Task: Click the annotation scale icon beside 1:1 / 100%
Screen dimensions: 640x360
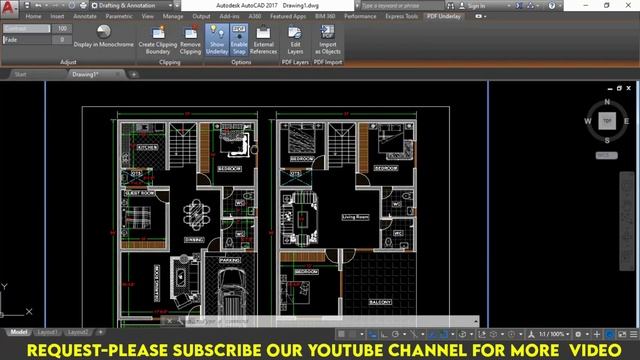Action: point(531,334)
